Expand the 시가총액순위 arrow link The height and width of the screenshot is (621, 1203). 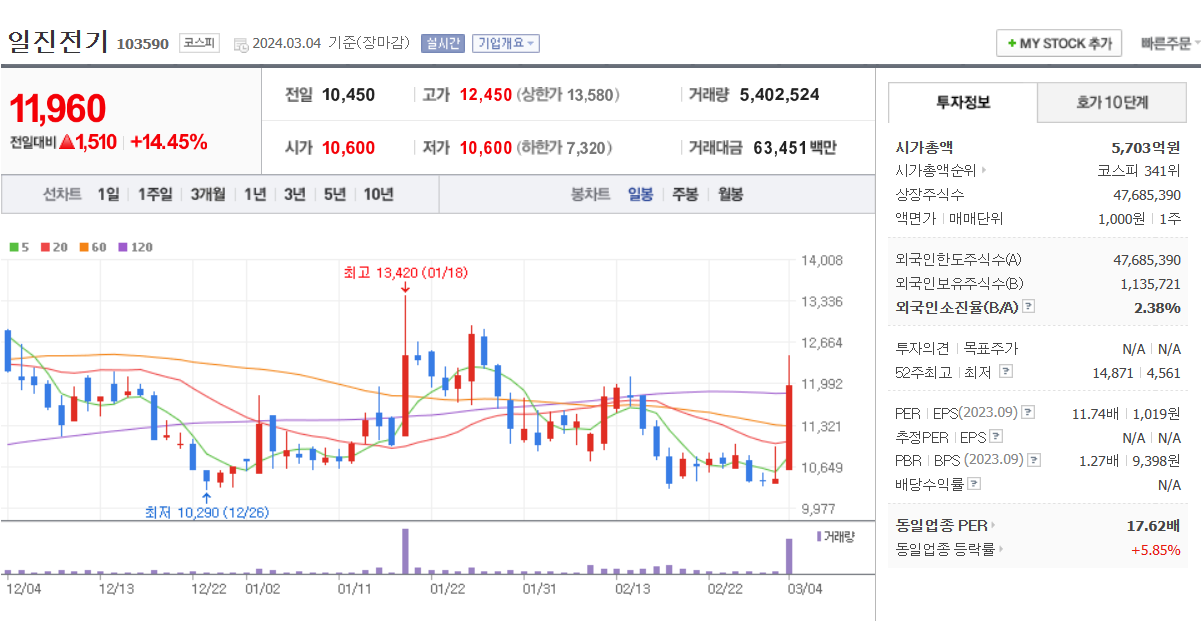point(984,170)
